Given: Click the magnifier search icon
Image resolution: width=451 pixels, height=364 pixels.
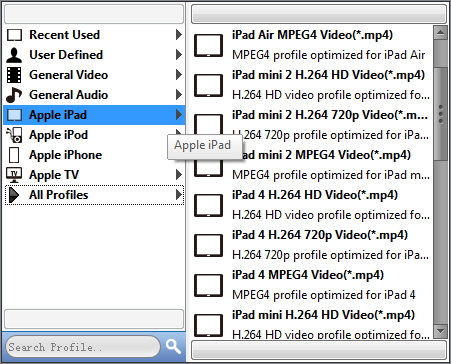Looking at the screenshot, I should point(173,347).
